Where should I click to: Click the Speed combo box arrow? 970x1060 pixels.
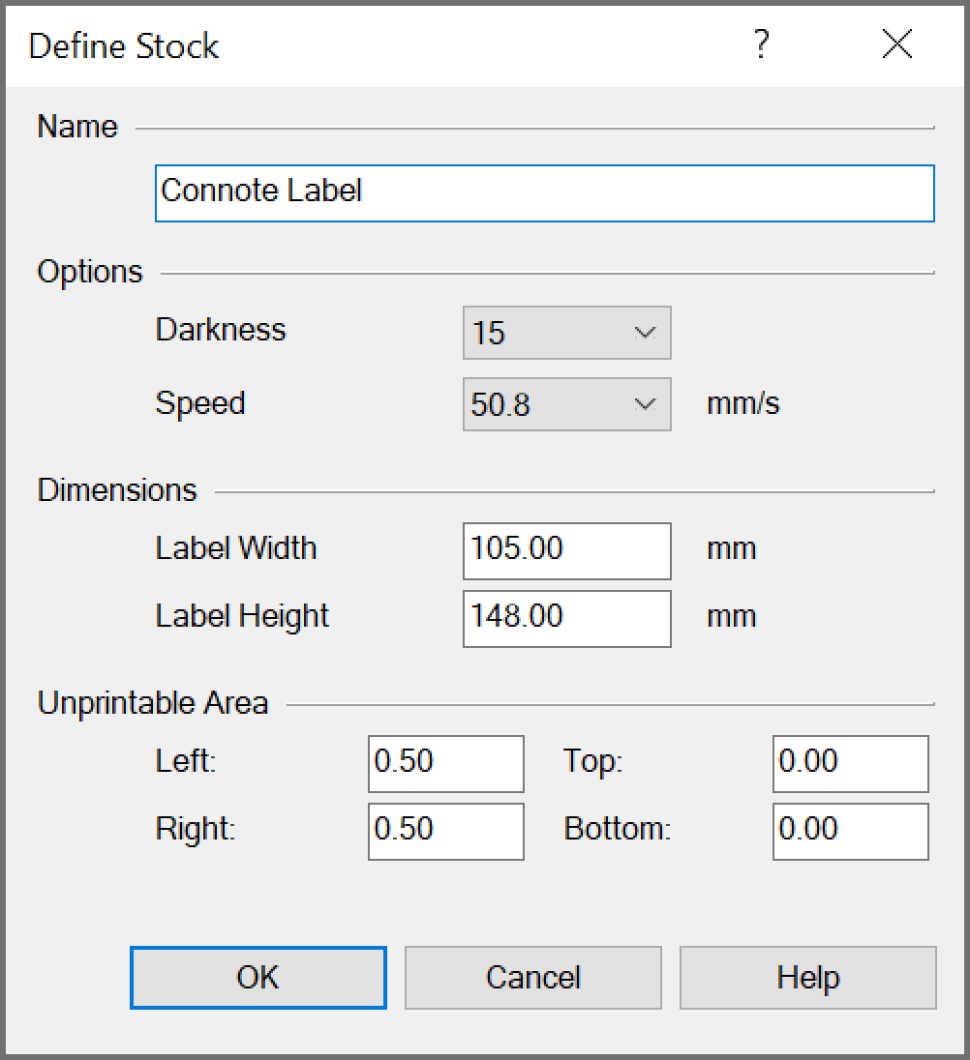(x=646, y=404)
